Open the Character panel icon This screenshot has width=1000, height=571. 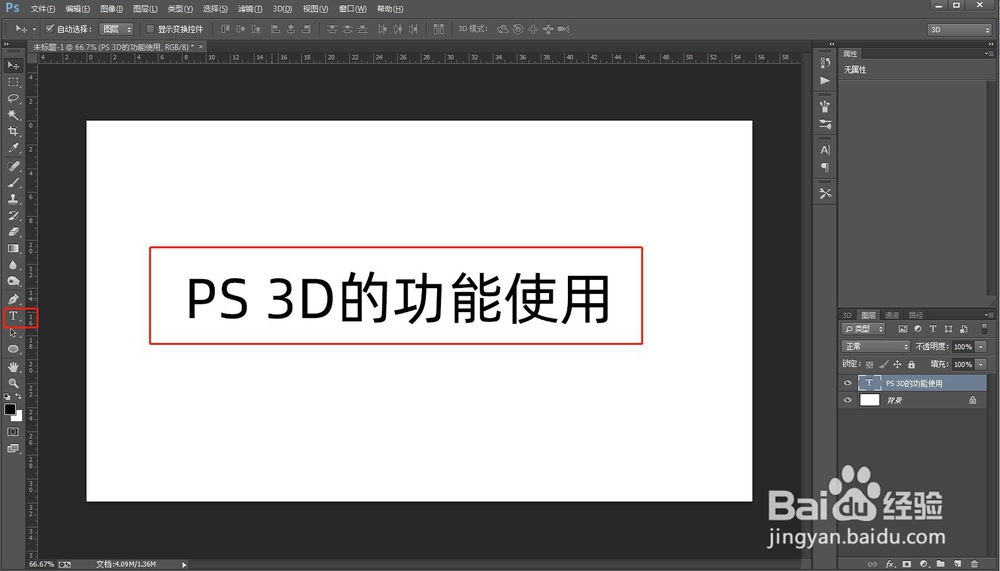[825, 150]
